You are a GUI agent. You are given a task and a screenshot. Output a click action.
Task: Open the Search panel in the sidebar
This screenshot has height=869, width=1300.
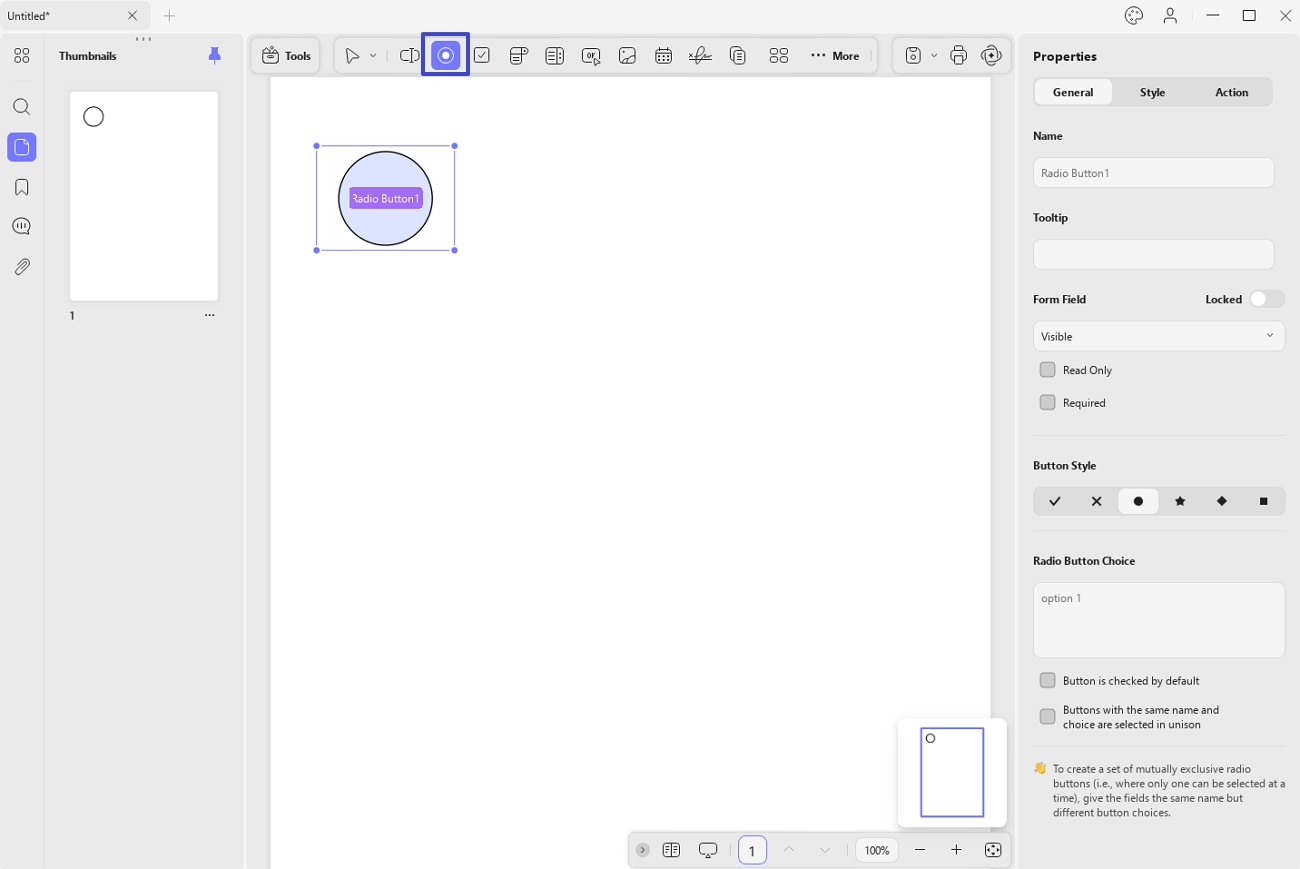click(x=21, y=107)
